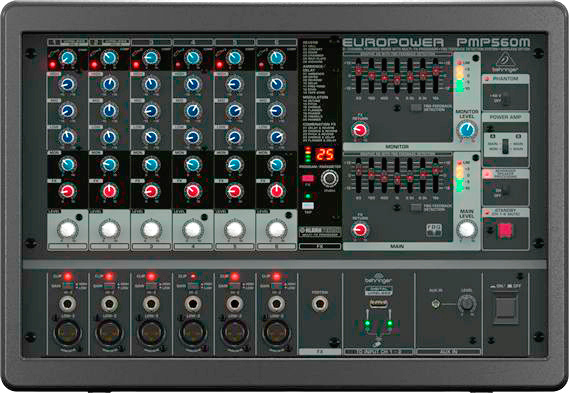This screenshot has height=393, width=569.
Task: Click the white Main Level knob
Action: coord(467,230)
